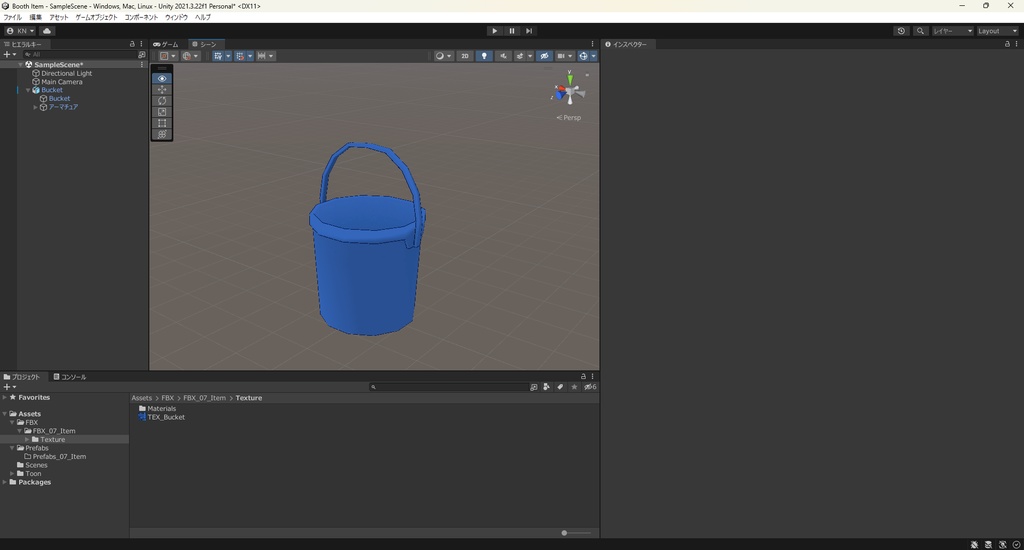Click the scene orientation gizmo
The image size is (1024, 550).
click(568, 92)
